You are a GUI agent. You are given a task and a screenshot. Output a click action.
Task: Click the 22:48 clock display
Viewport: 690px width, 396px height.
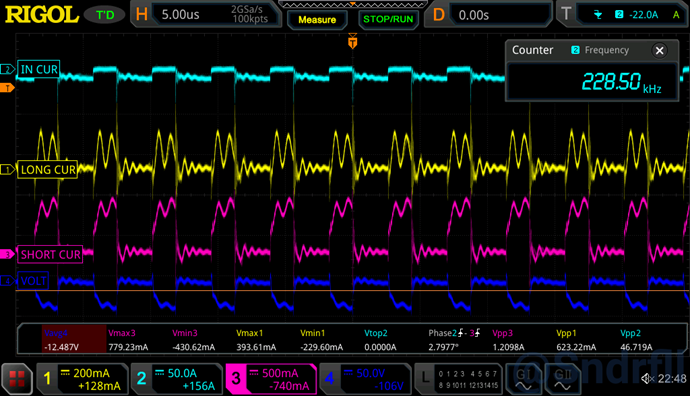click(x=672, y=378)
